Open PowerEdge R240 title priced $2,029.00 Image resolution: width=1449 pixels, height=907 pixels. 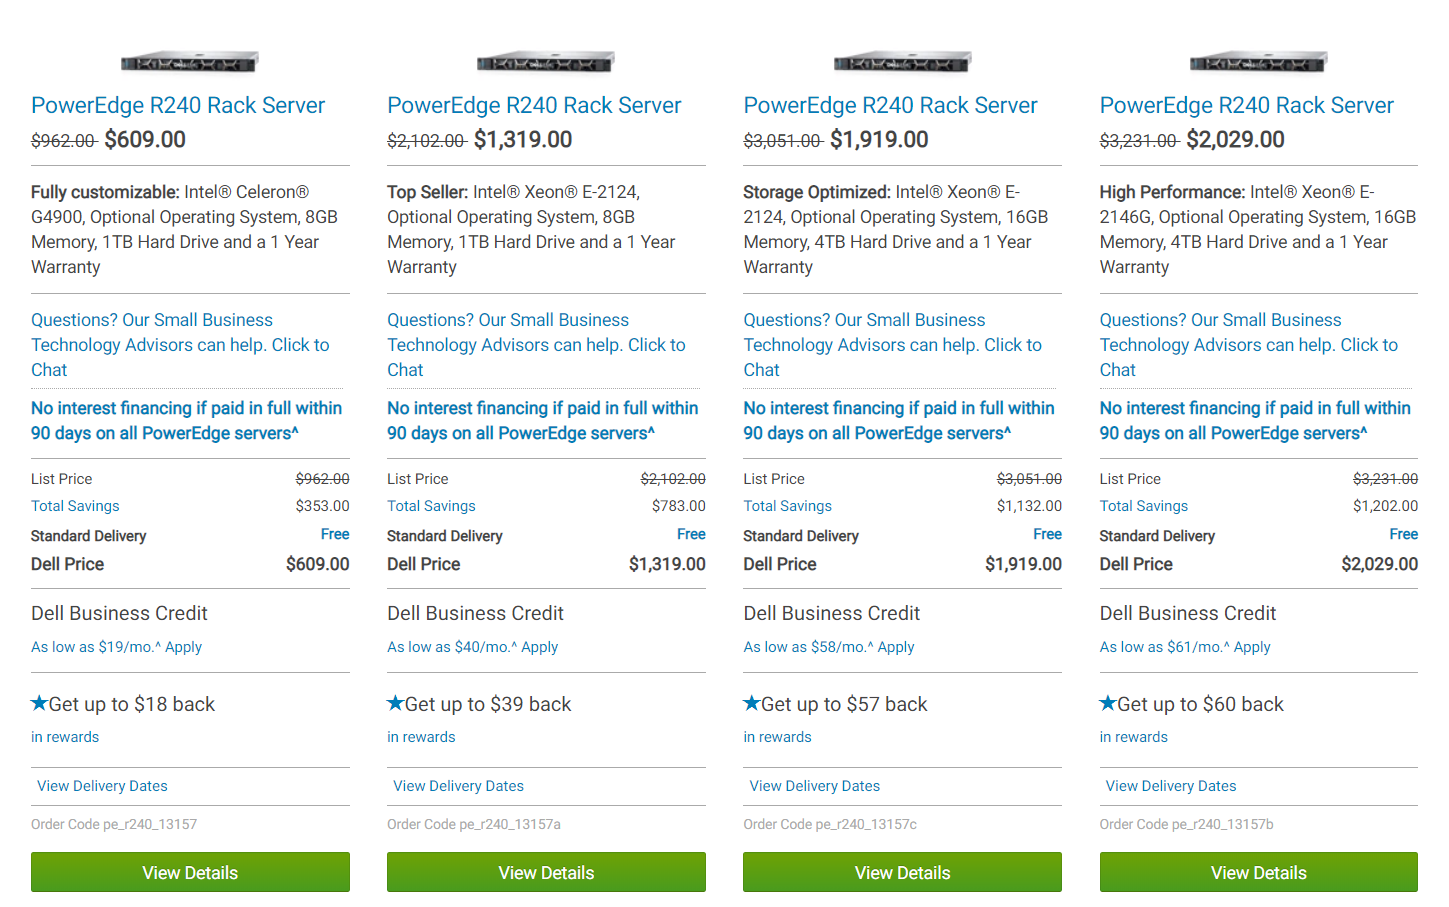[1246, 105]
